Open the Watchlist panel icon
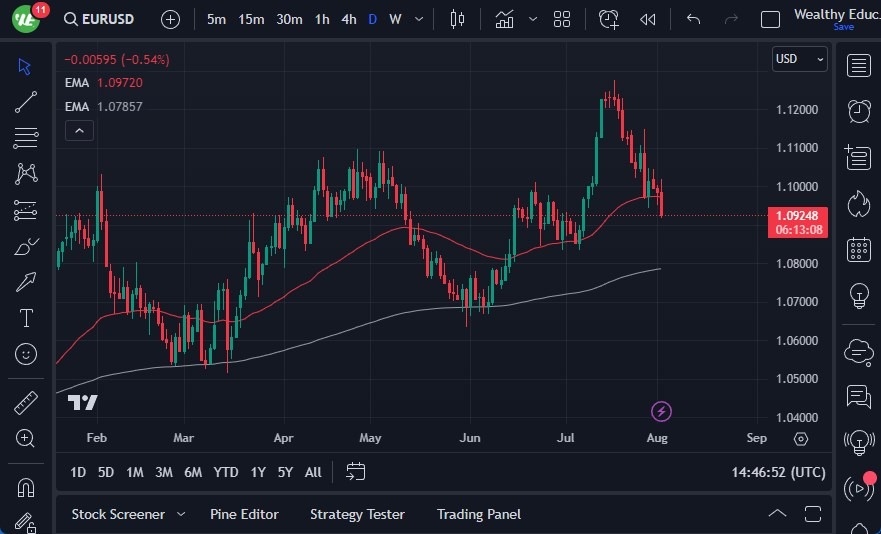The image size is (881, 534). click(x=858, y=65)
